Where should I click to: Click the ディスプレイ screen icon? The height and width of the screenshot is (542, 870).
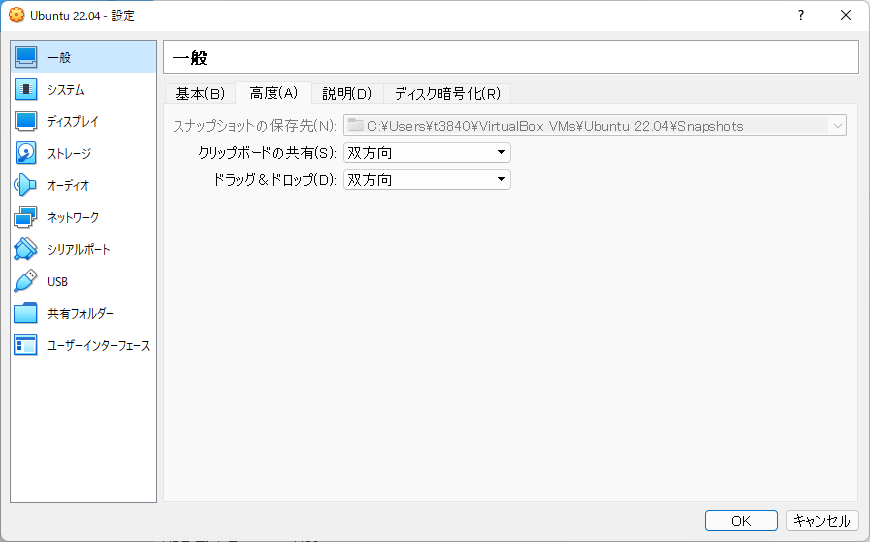[x=26, y=121]
